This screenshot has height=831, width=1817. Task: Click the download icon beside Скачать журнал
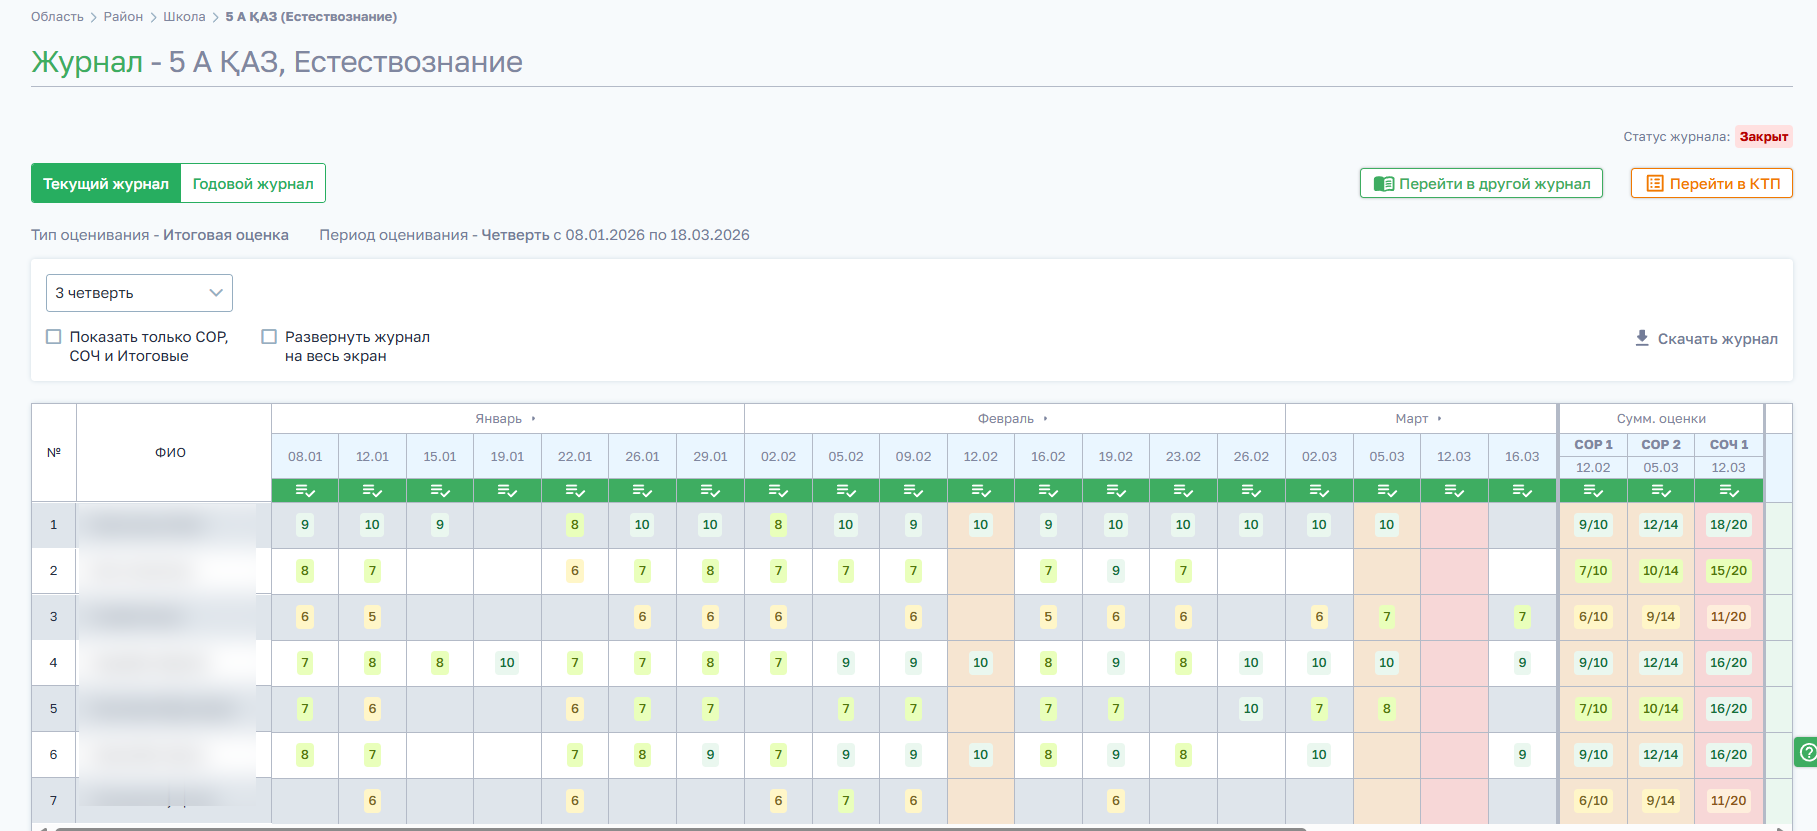(x=1642, y=338)
